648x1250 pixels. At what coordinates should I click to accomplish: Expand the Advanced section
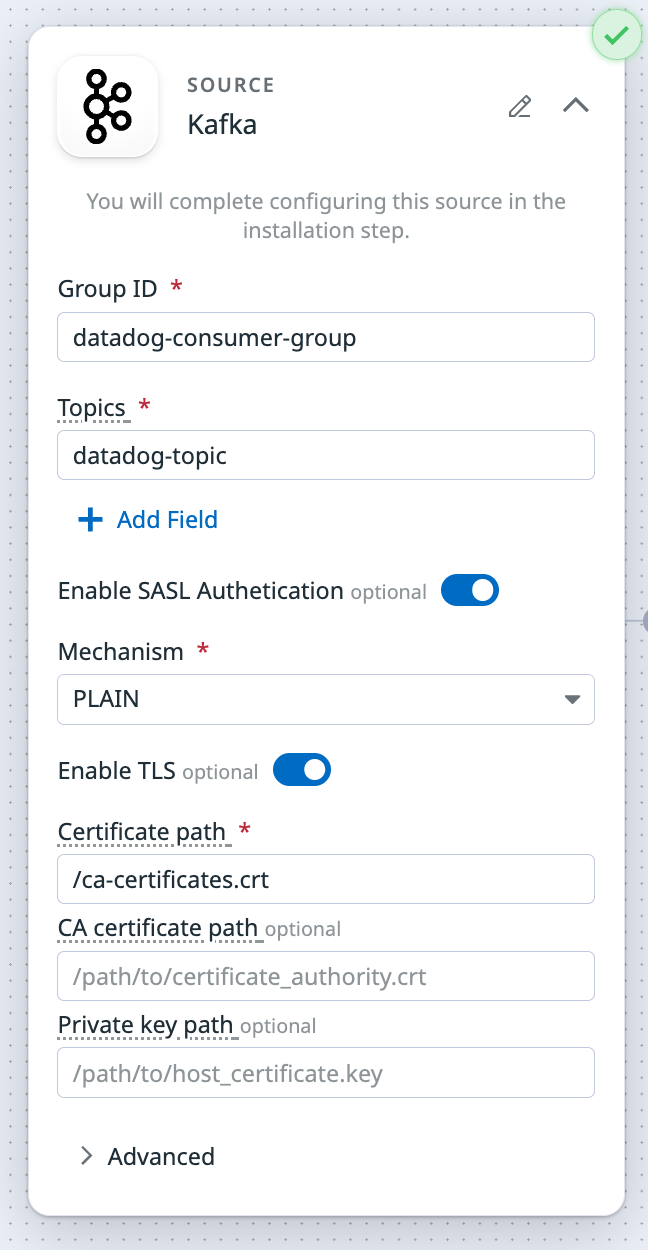pyautogui.click(x=147, y=1156)
